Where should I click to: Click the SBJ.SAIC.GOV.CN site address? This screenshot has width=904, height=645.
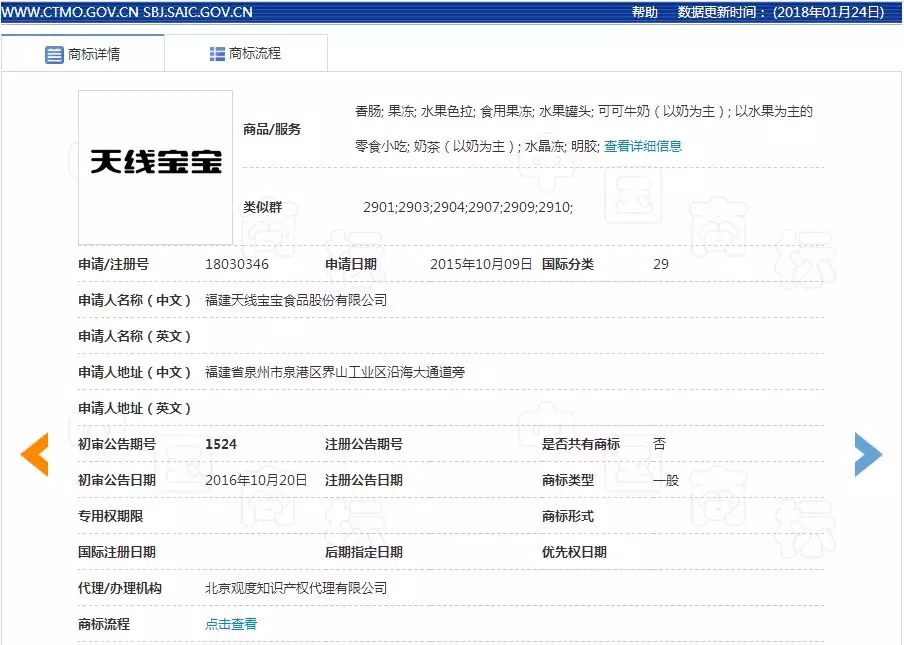(199, 12)
